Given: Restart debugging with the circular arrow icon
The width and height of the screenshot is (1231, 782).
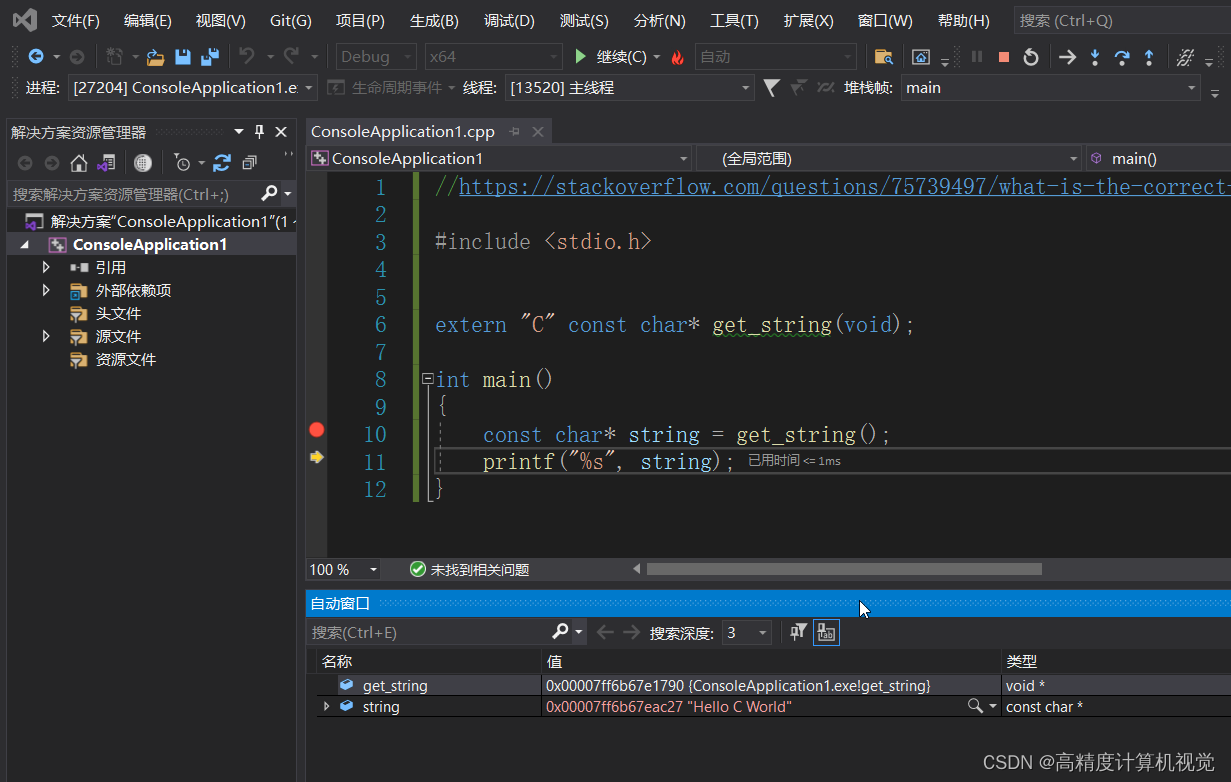Looking at the screenshot, I should pos(1031,57).
